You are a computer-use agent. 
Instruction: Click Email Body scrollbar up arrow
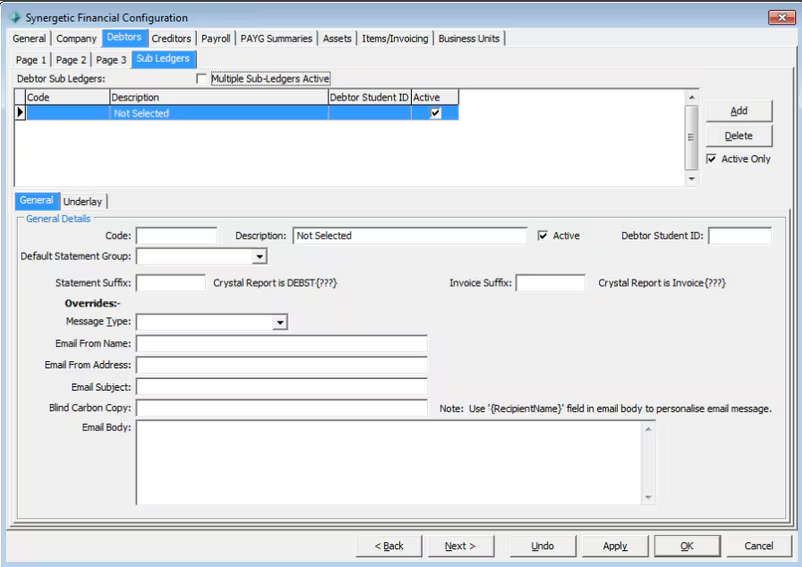pos(648,429)
